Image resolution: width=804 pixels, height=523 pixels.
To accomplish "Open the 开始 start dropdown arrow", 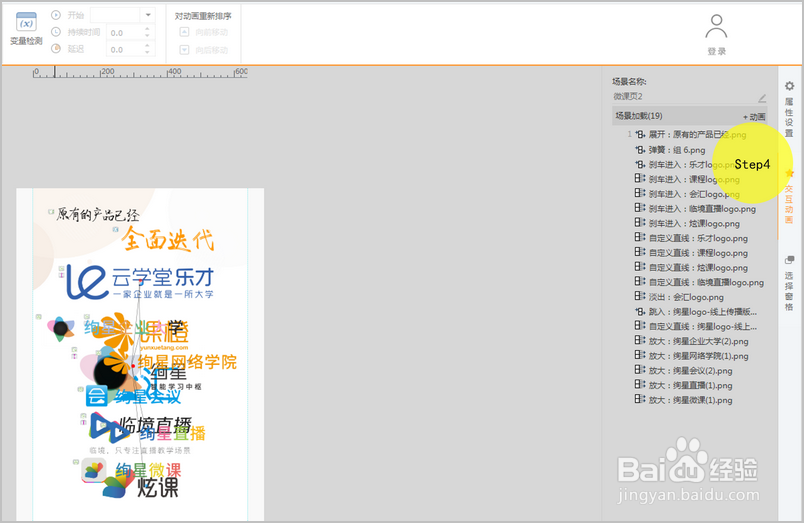I will tap(148, 15).
